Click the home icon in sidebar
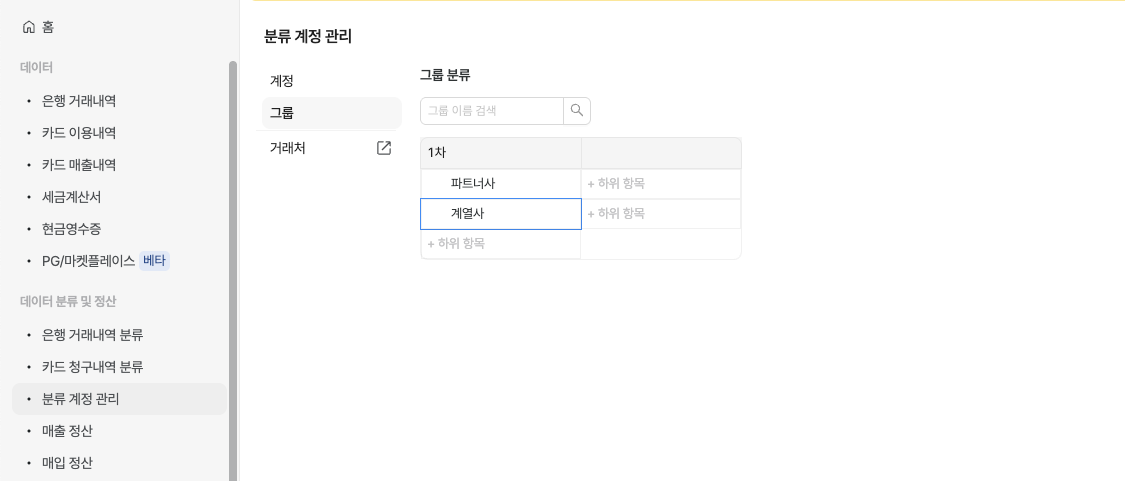This screenshot has height=481, width=1125. [28, 27]
